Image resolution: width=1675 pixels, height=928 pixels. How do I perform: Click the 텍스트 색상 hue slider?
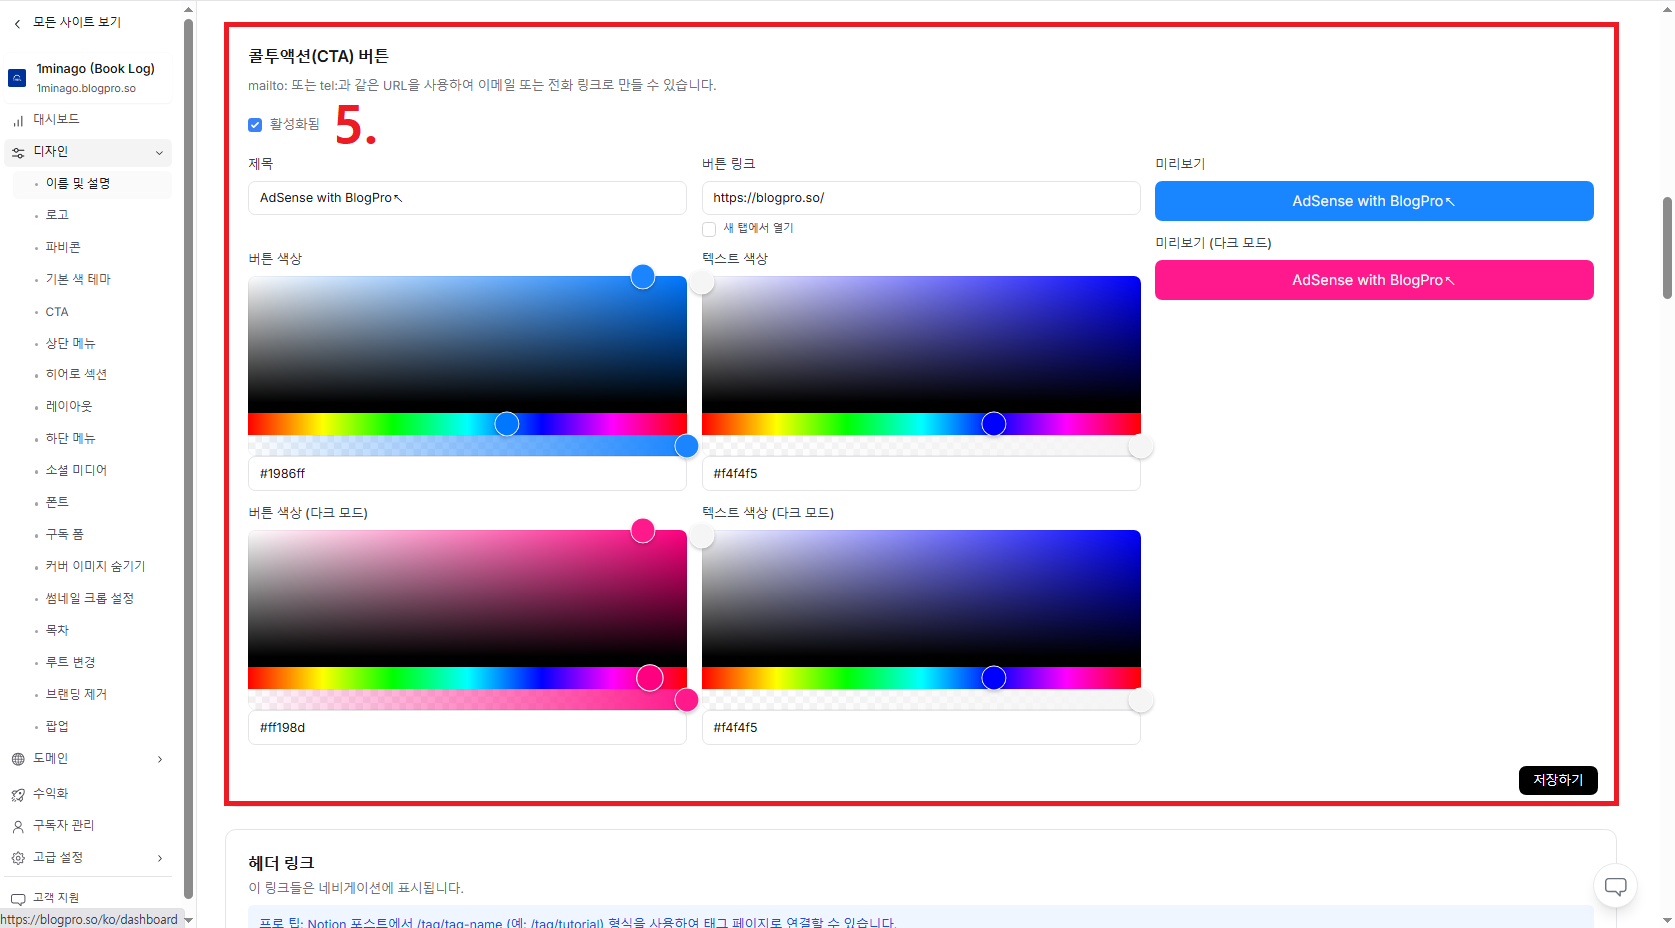[921, 424]
